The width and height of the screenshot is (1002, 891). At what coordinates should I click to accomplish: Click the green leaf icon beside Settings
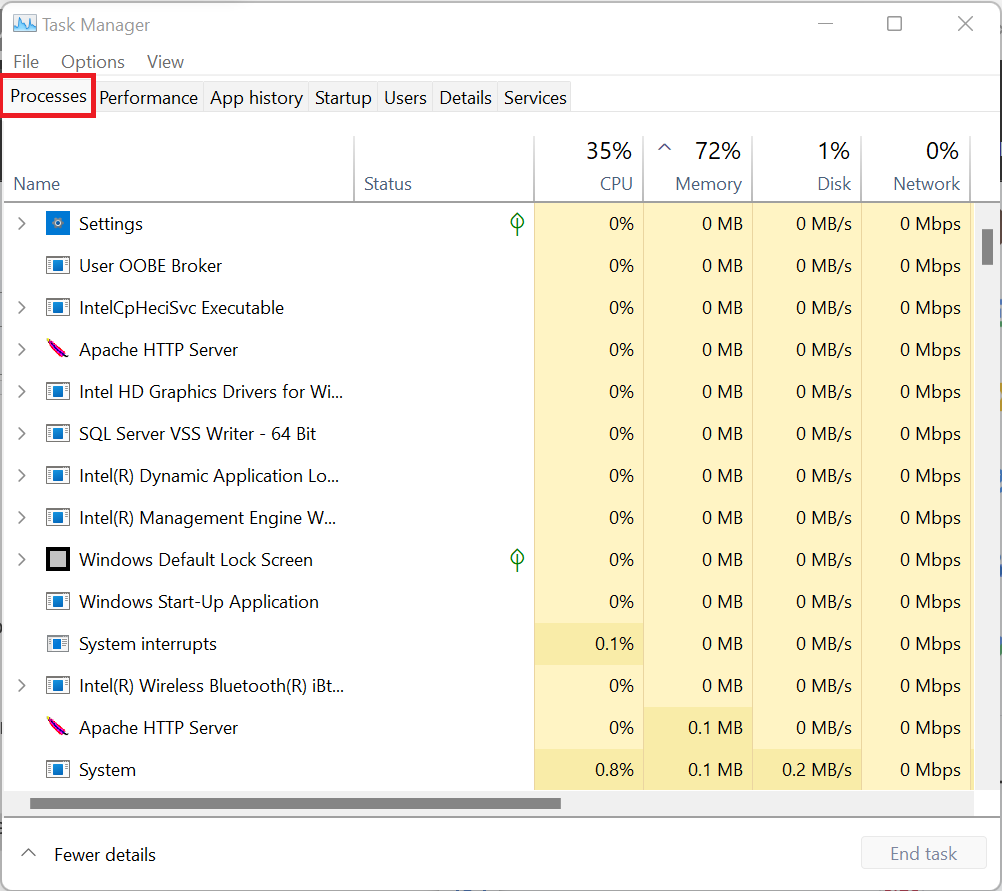tap(517, 224)
